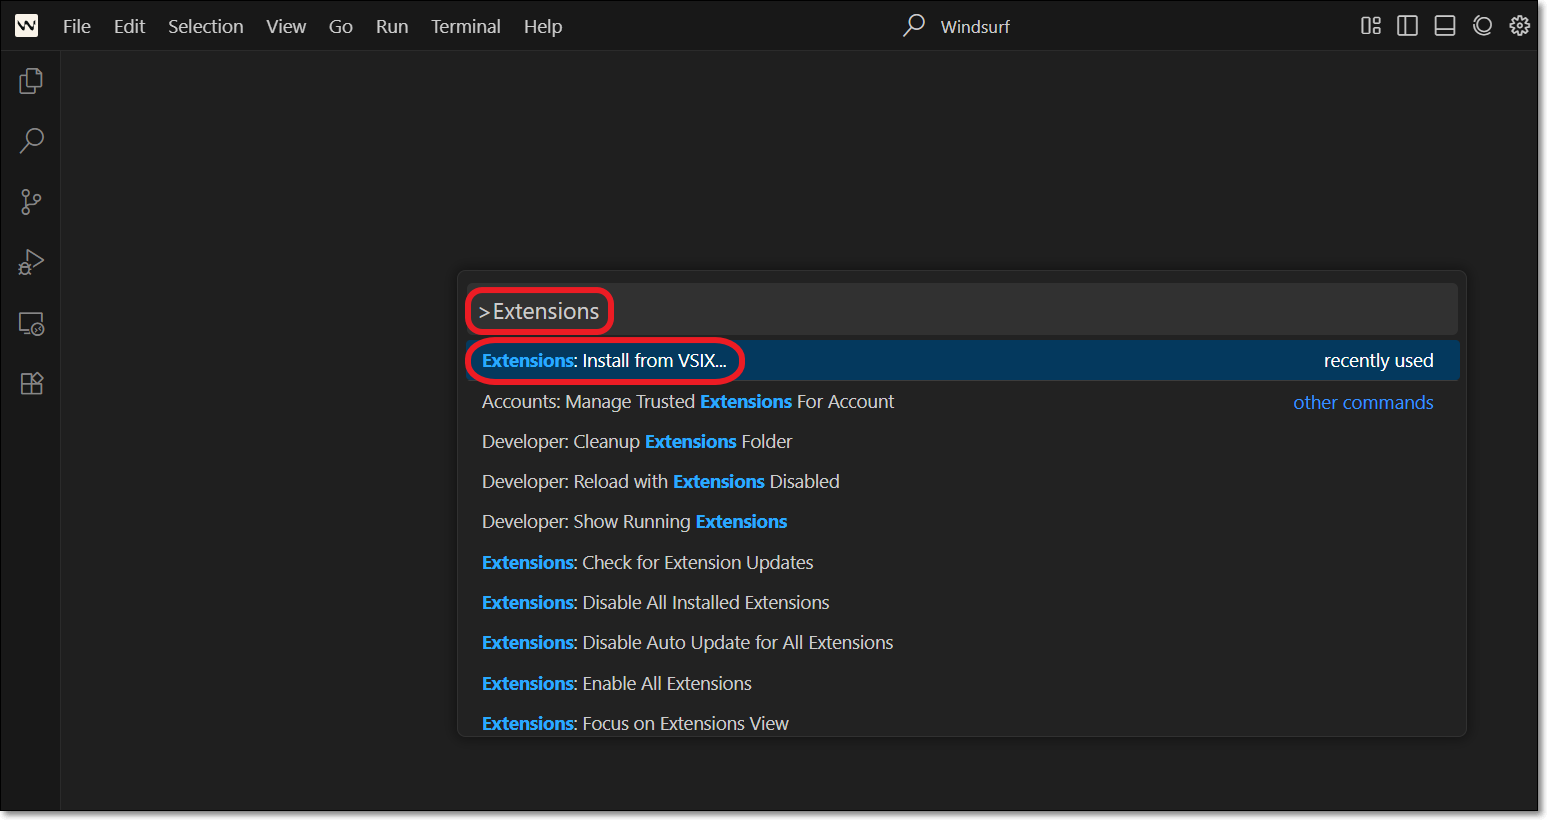
Task: Open the Explorer view in activity bar
Action: 31,80
